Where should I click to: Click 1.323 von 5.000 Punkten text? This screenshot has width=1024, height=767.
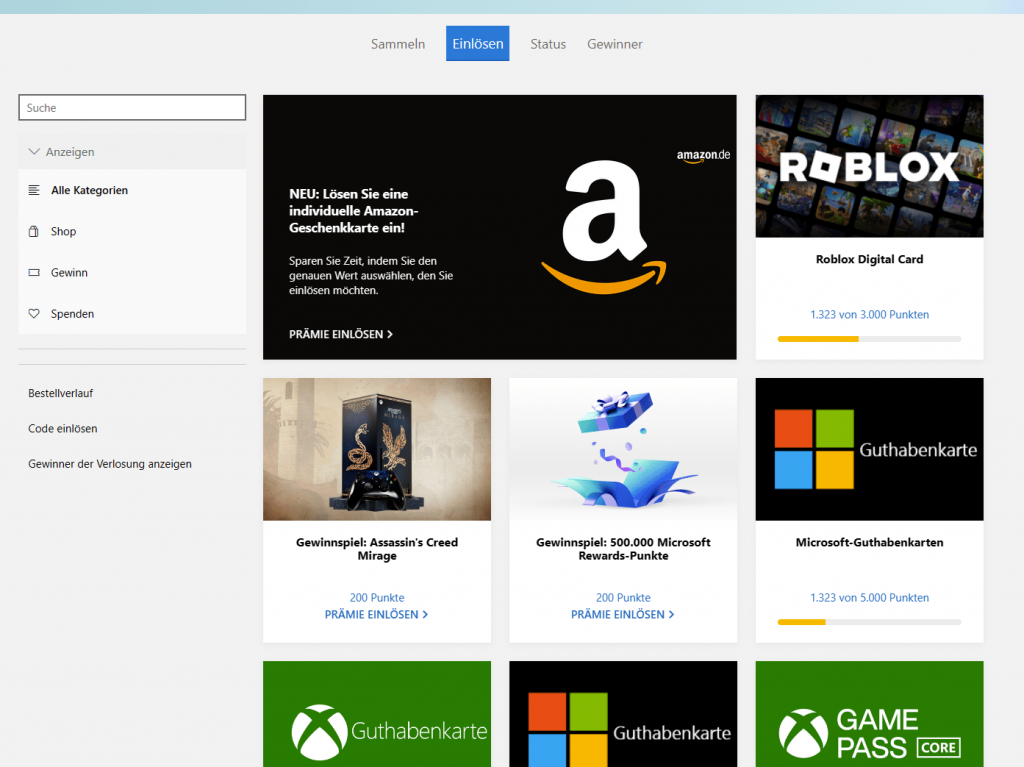click(x=869, y=597)
